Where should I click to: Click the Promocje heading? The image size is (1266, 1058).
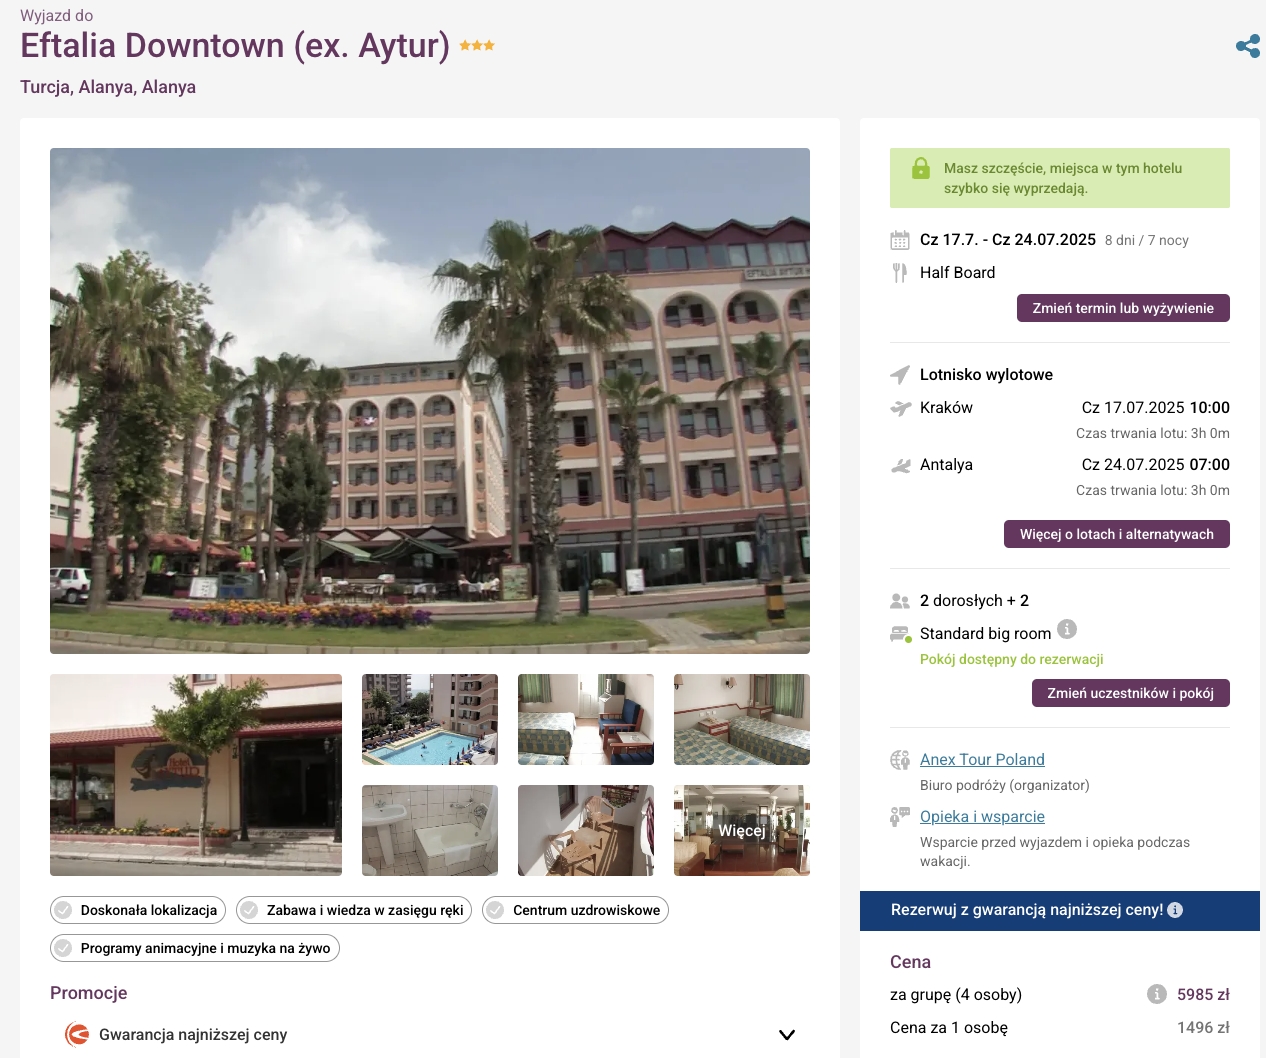click(x=89, y=993)
